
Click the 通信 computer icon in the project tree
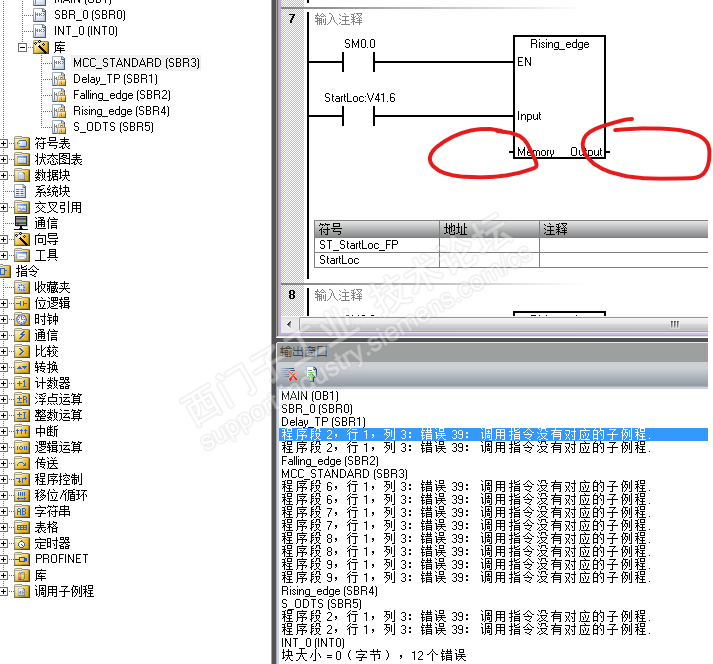tap(21, 223)
